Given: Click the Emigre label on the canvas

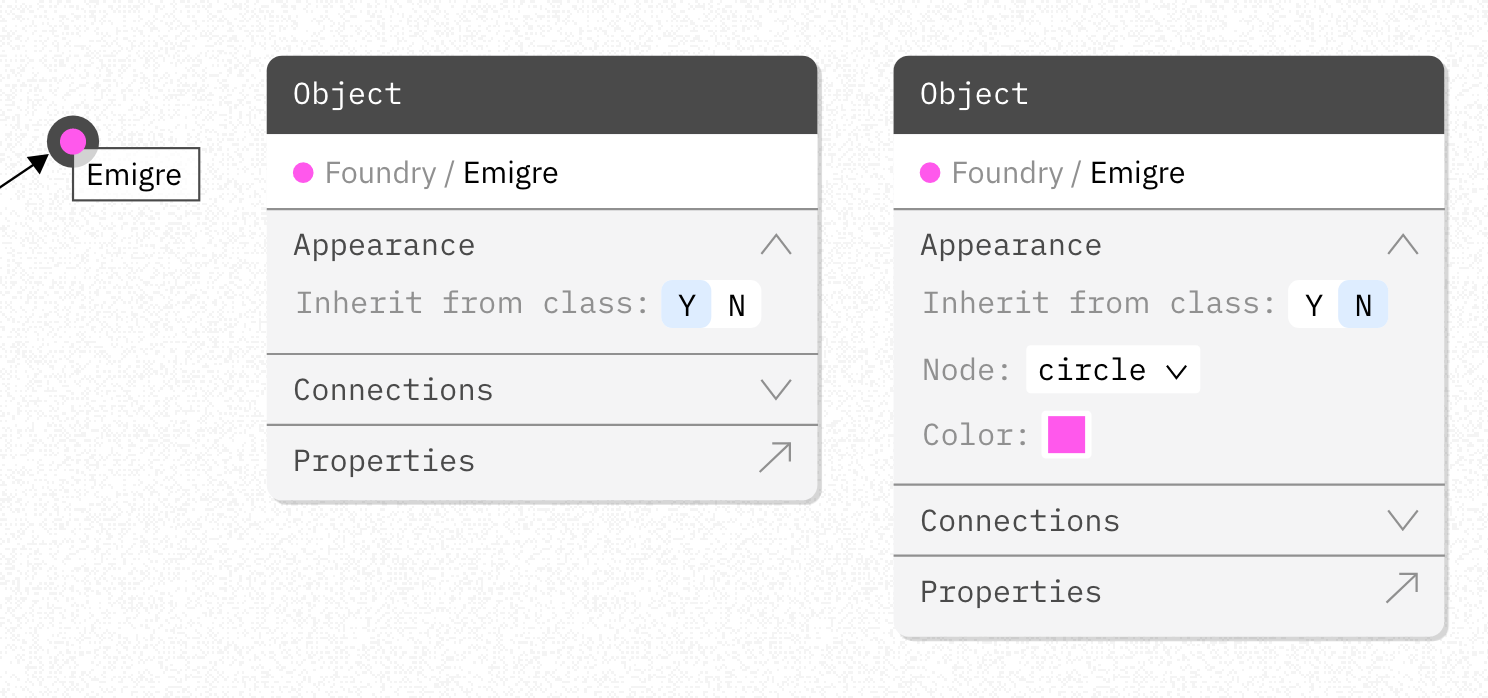Looking at the screenshot, I should [135, 175].
